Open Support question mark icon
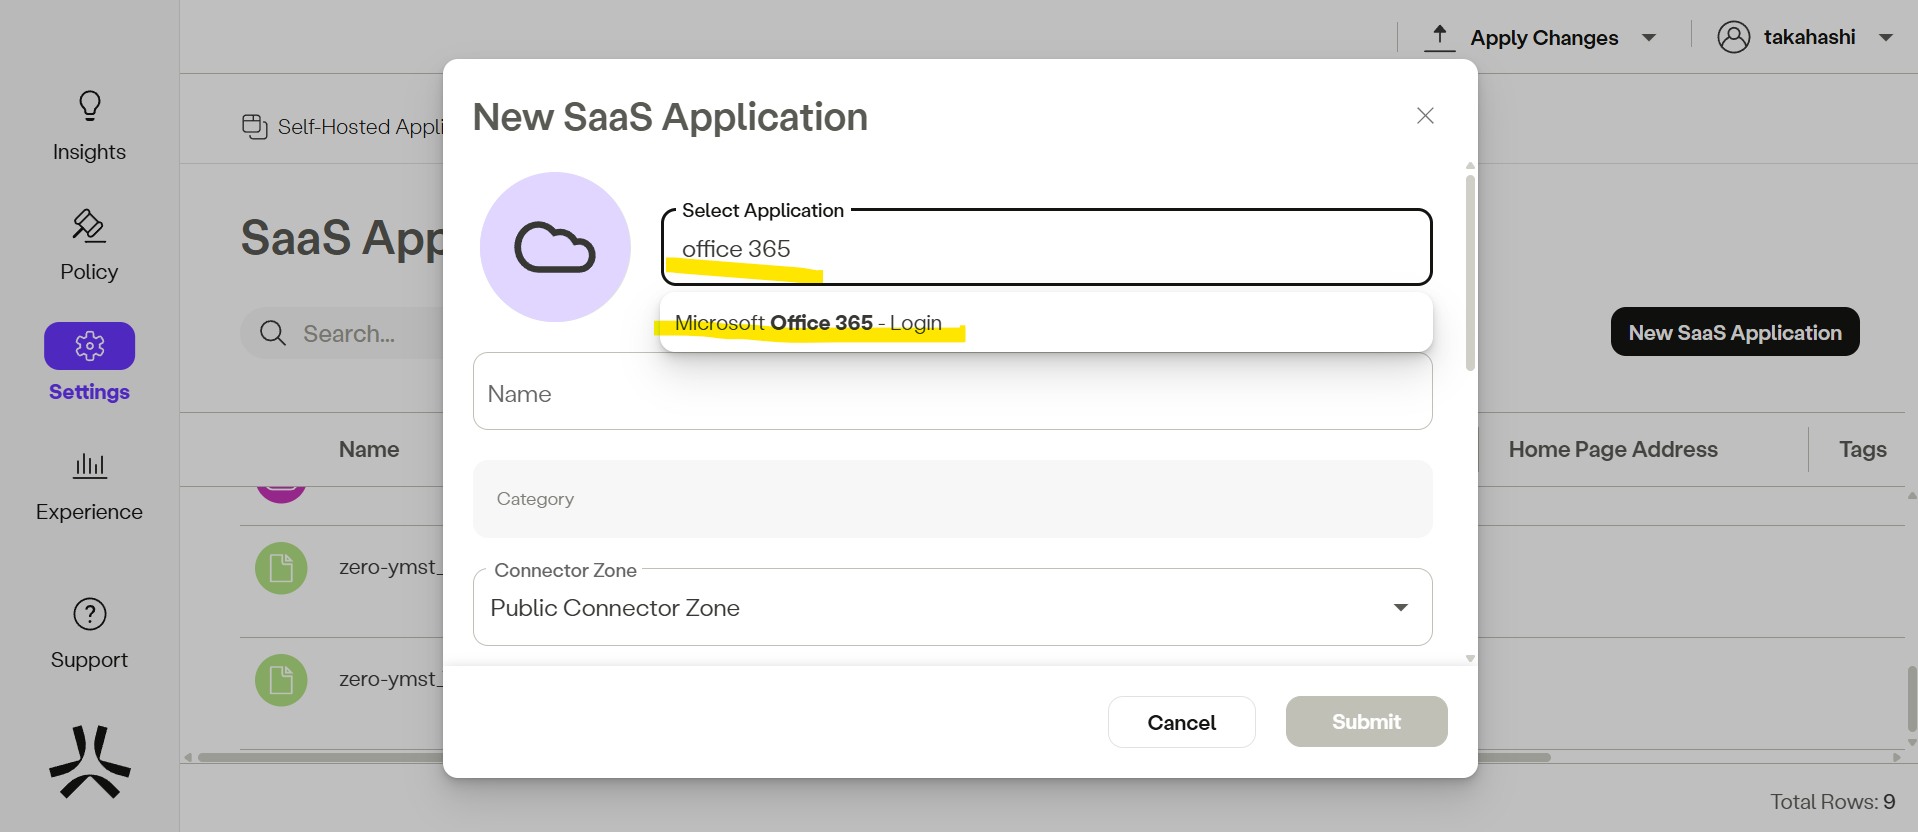The width and height of the screenshot is (1918, 832). pyautogui.click(x=90, y=614)
